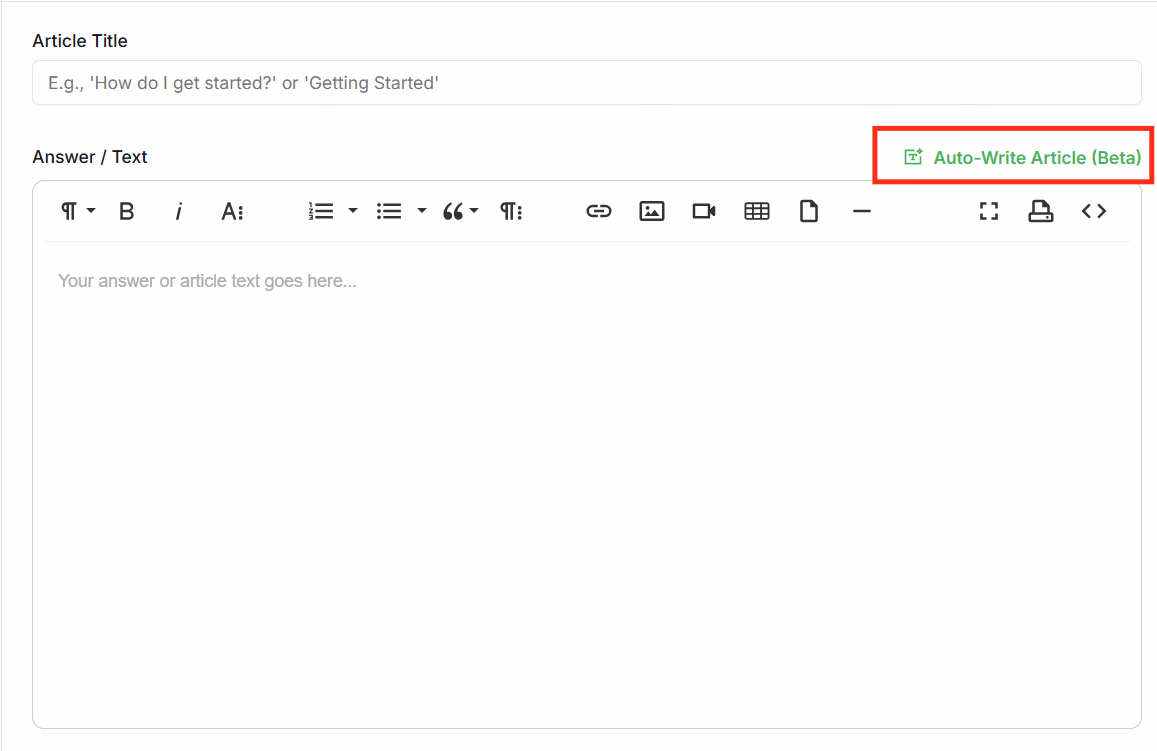Click the blockquote quote icon
The height and width of the screenshot is (751, 1157).
(453, 212)
